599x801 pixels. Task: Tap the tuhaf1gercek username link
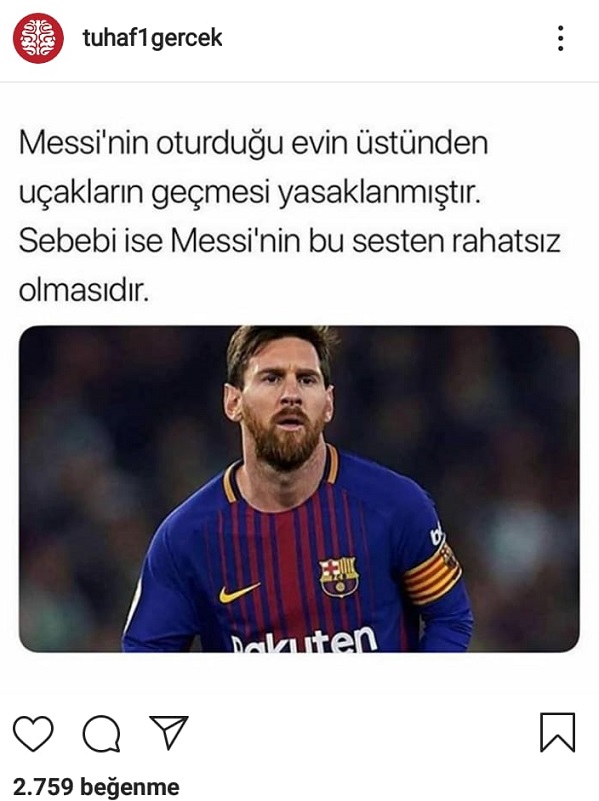point(152,38)
